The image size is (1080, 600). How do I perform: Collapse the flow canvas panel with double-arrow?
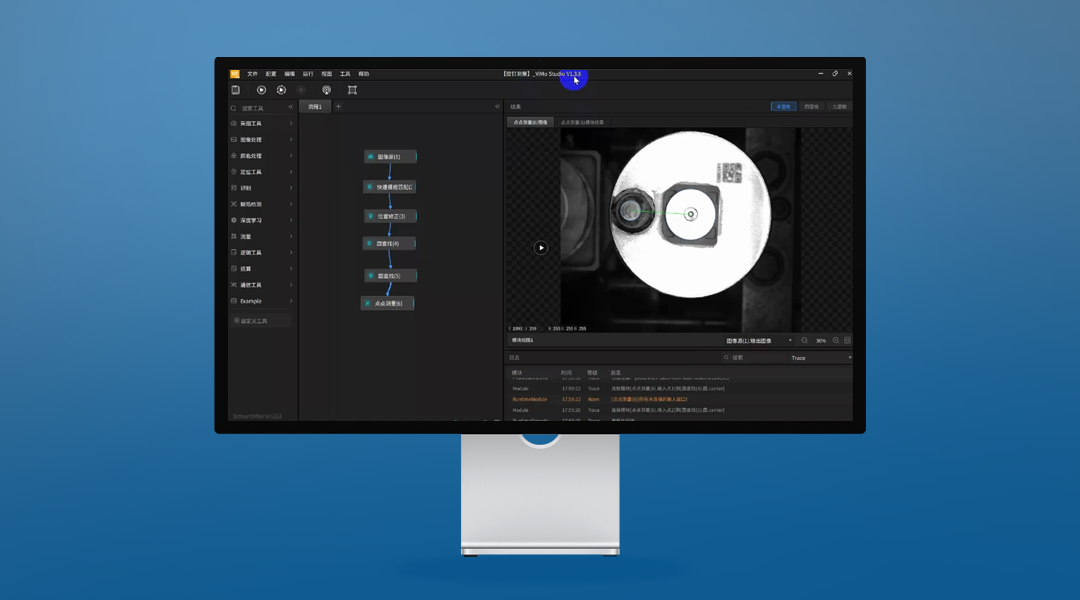tap(497, 107)
